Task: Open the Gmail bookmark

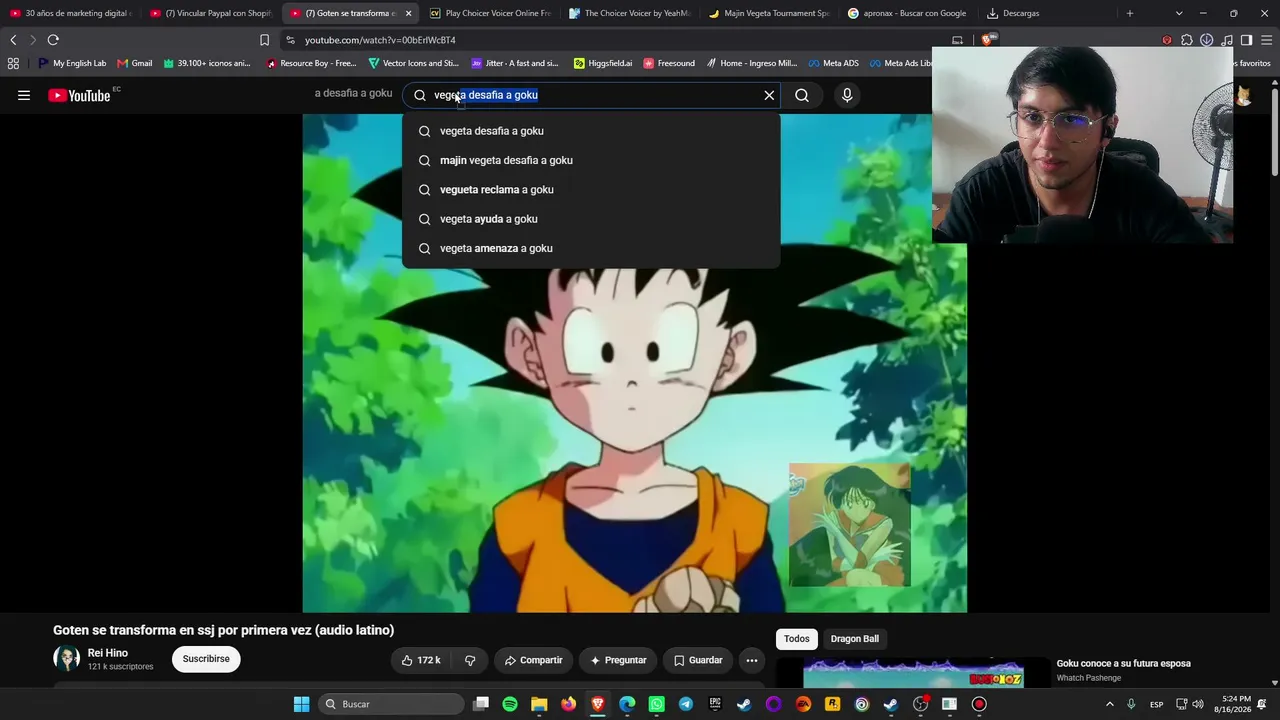Action: click(135, 63)
